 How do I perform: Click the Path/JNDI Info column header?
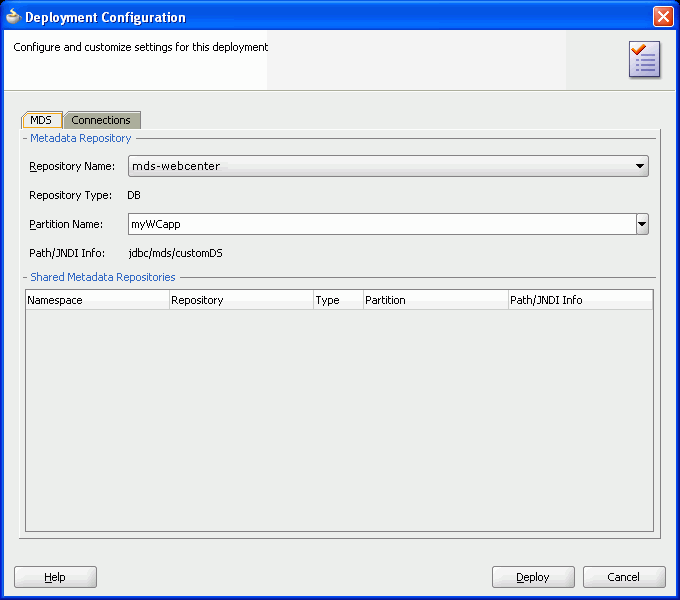point(580,300)
